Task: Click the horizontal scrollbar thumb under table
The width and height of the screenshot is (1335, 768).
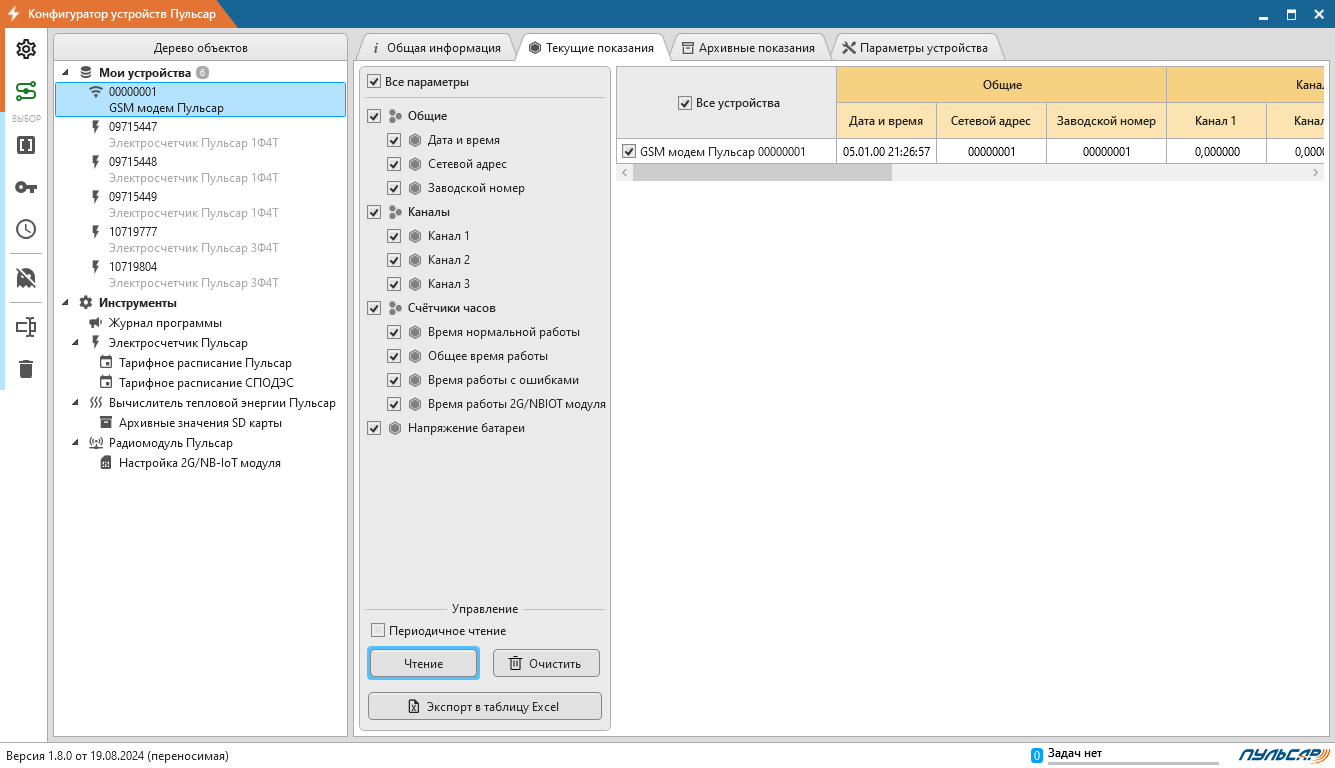Action: [x=762, y=173]
